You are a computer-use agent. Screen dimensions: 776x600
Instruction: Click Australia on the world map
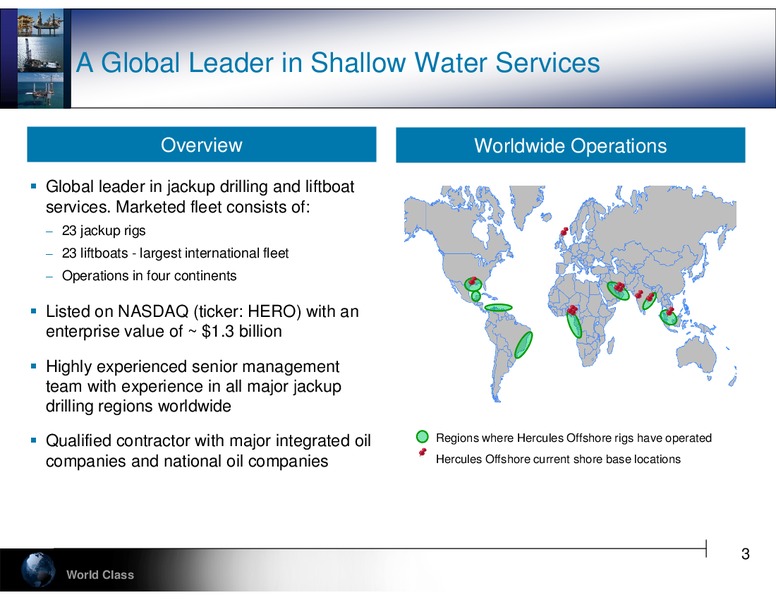click(x=697, y=354)
